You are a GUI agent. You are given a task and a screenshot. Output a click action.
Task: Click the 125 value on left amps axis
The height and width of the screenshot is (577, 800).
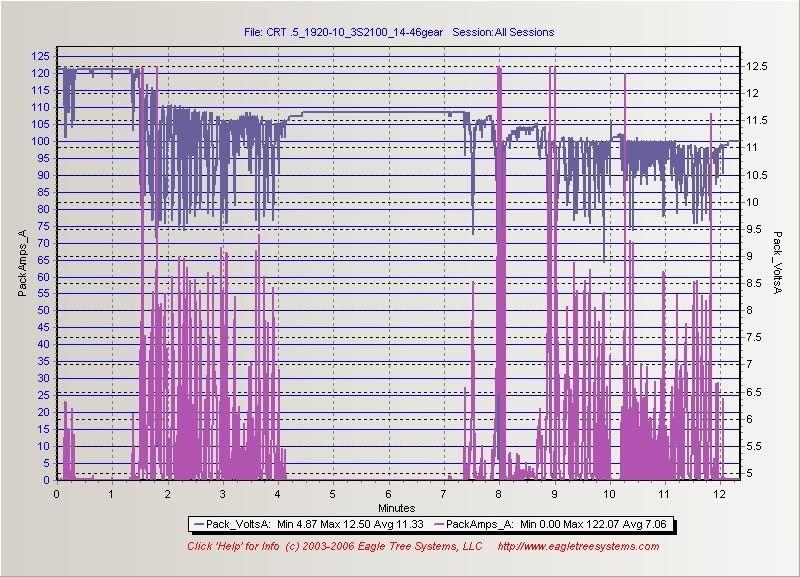42,56
